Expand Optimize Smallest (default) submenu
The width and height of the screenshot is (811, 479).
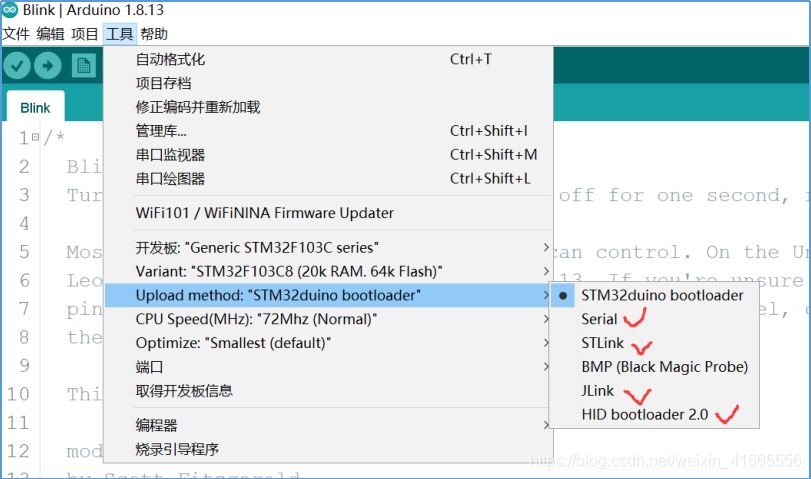(x=328, y=343)
